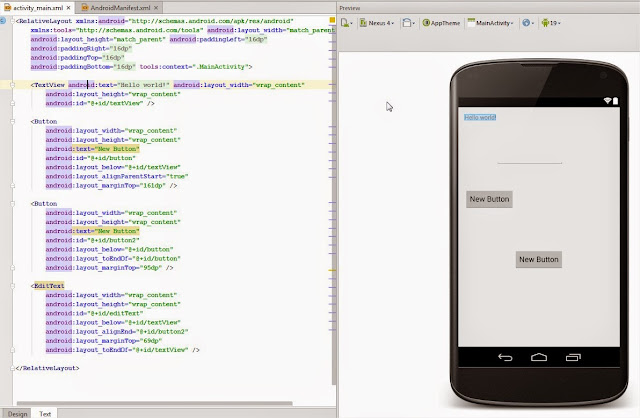Collapse the TextView element fold
This screenshot has height=418, width=640.
(x=13, y=85)
